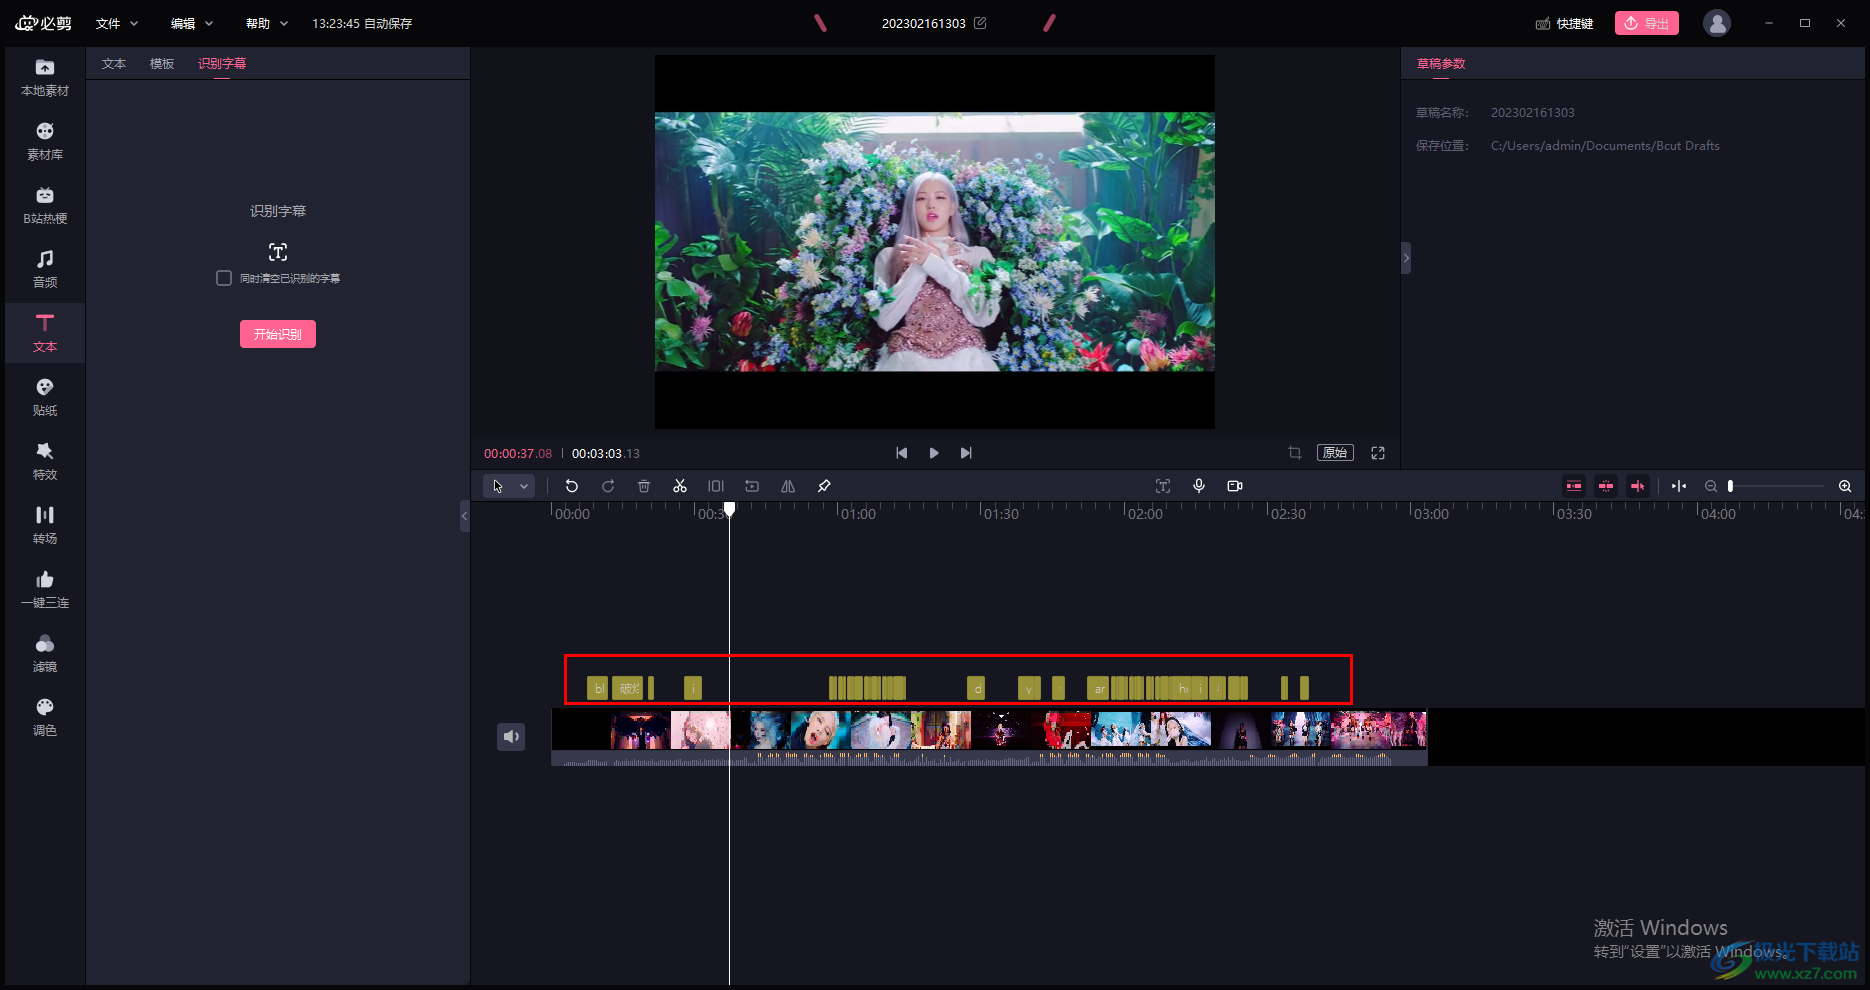Screen dimensions: 1870x990
Task: Select the 识别字幕 tab
Action: click(x=222, y=64)
